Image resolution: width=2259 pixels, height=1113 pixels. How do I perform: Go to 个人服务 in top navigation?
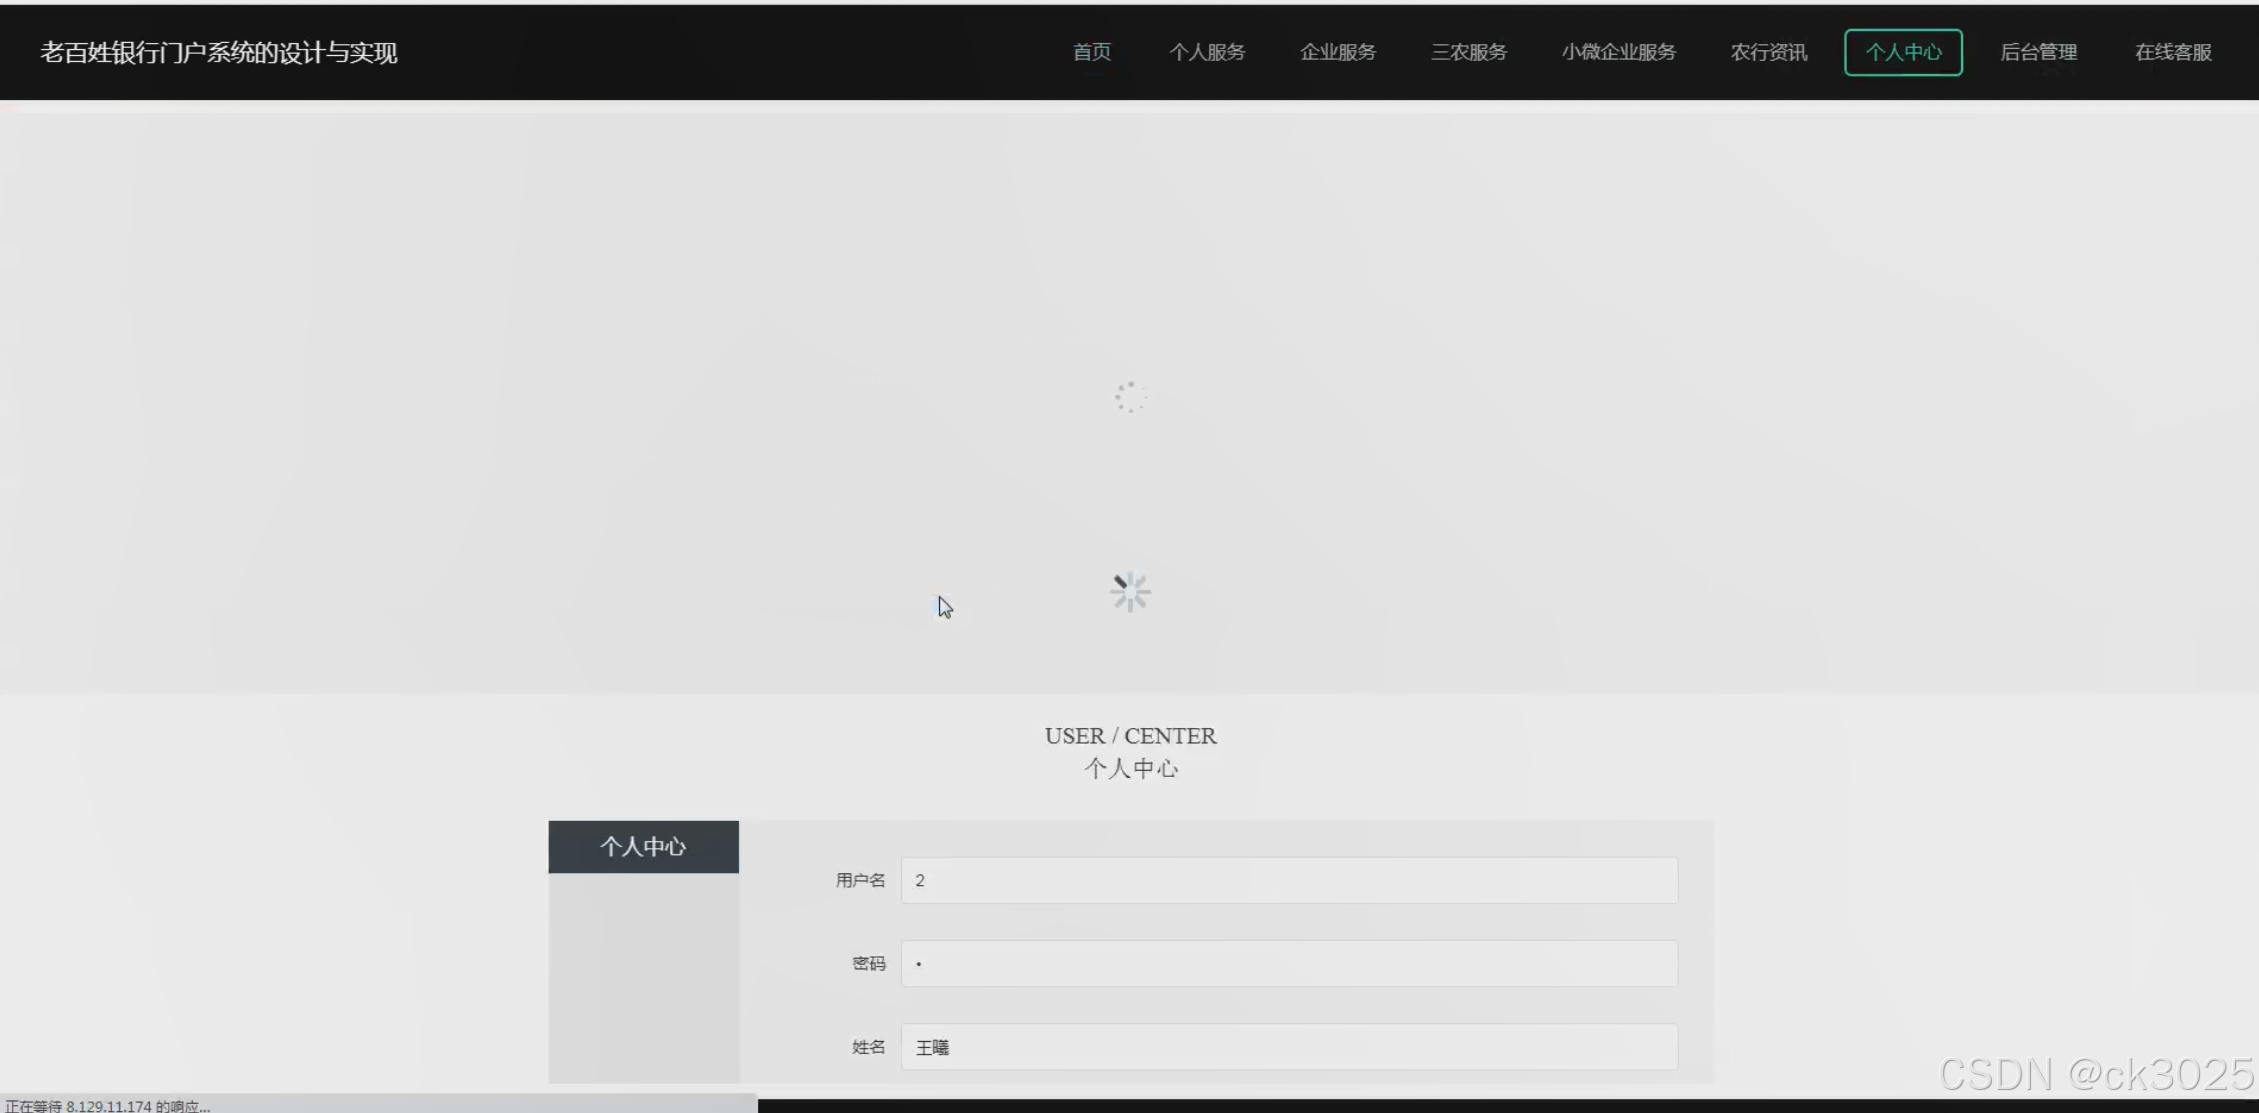coord(1207,52)
